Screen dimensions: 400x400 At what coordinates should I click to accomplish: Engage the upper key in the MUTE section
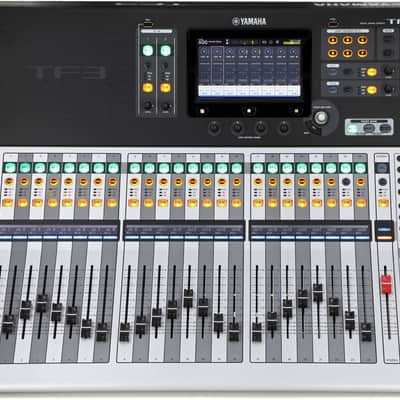tap(388, 39)
